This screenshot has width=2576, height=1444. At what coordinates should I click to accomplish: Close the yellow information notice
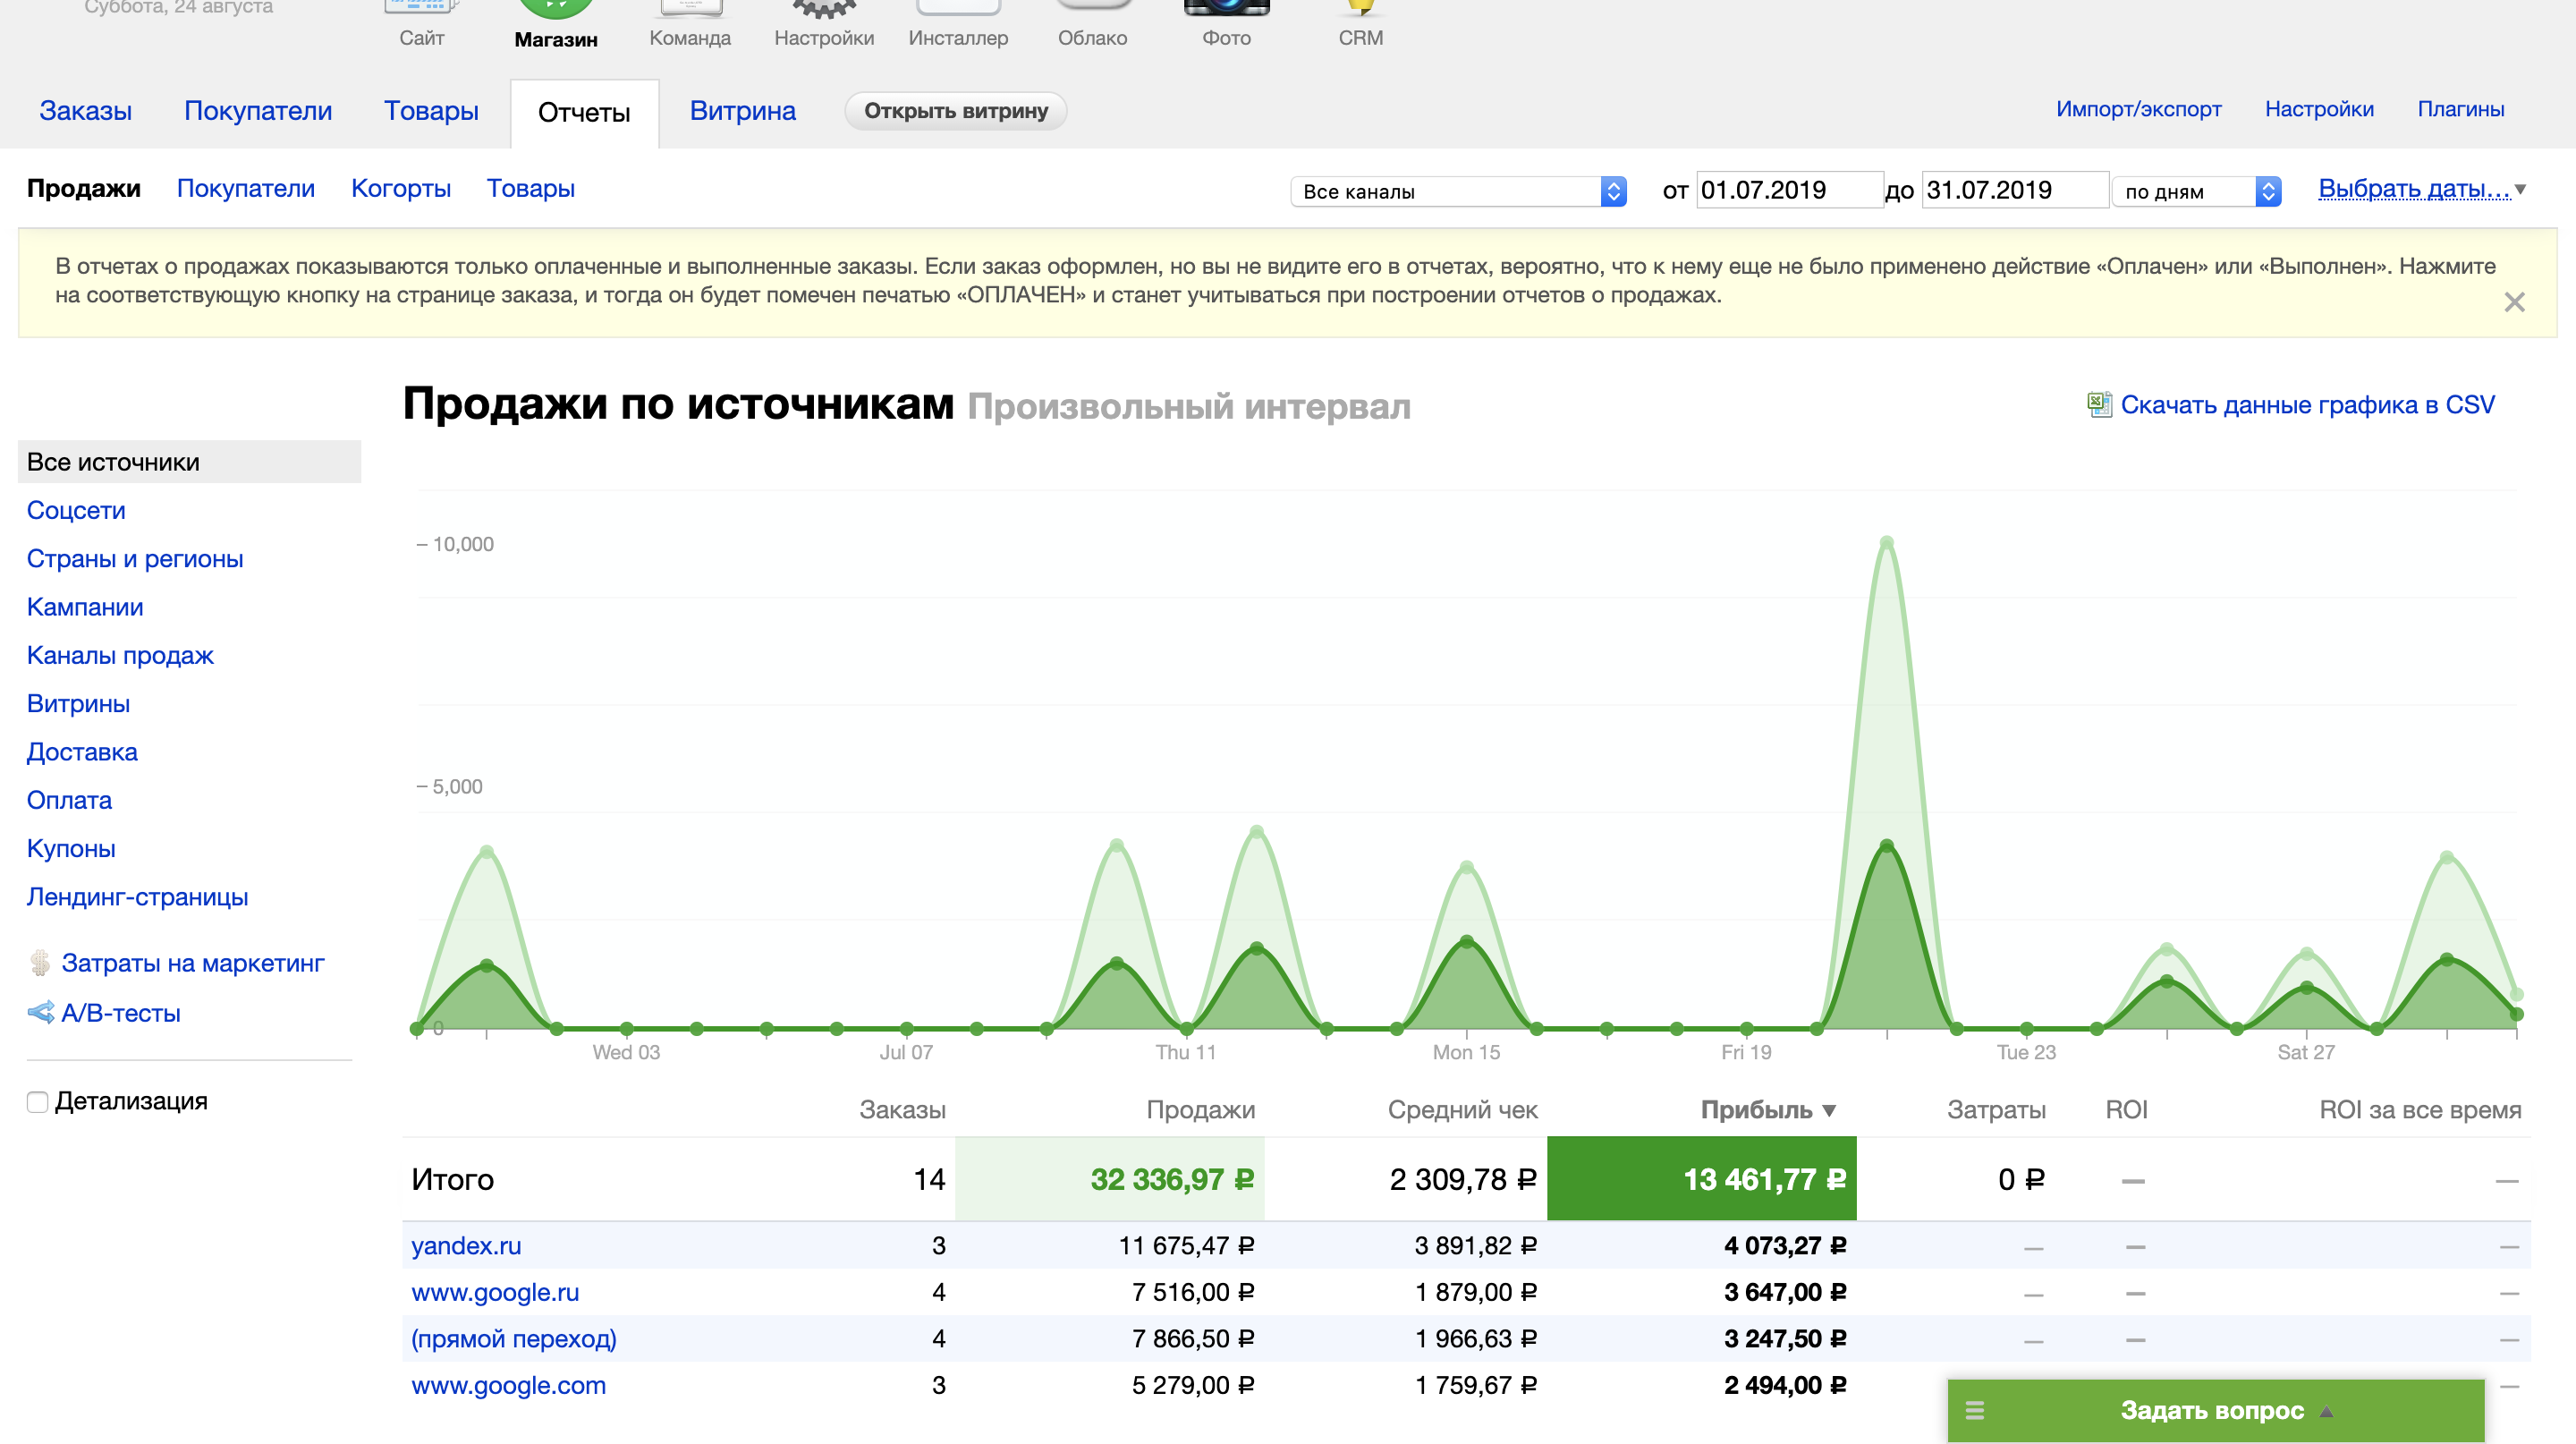click(x=2514, y=302)
